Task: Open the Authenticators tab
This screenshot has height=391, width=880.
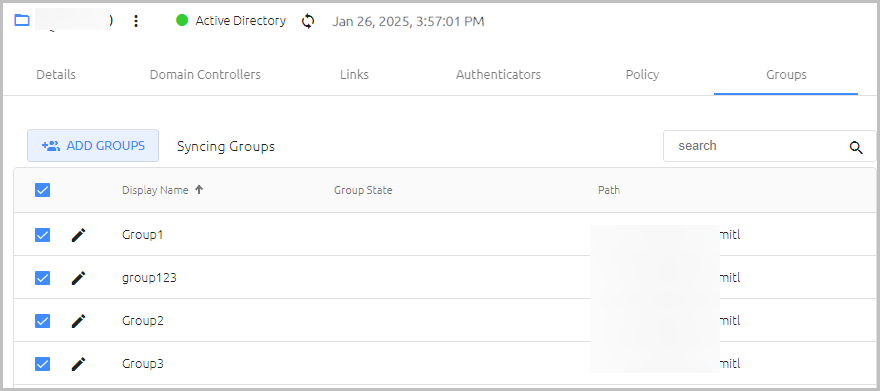Action: tap(498, 75)
